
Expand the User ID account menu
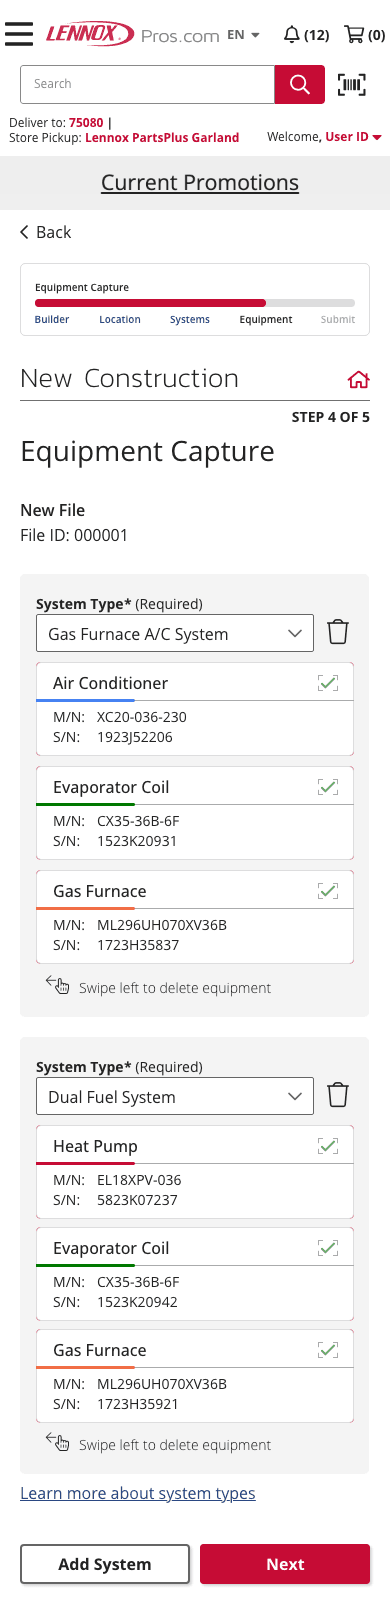point(353,137)
